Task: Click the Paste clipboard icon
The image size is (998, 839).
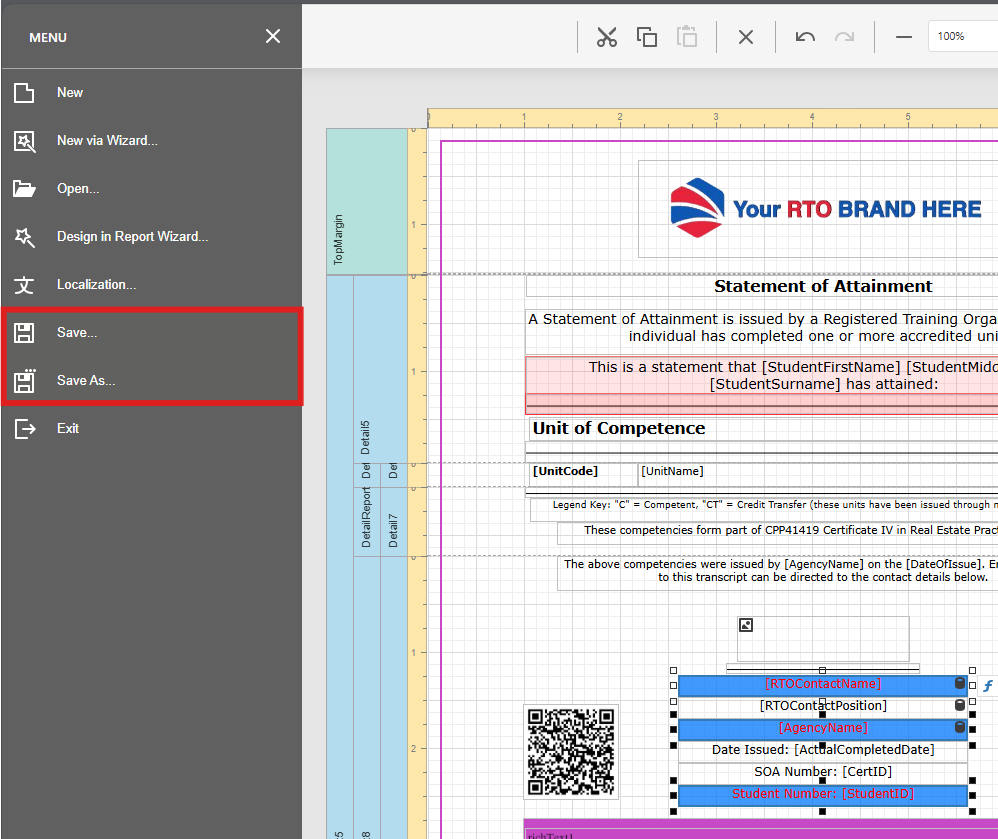Action: point(687,37)
